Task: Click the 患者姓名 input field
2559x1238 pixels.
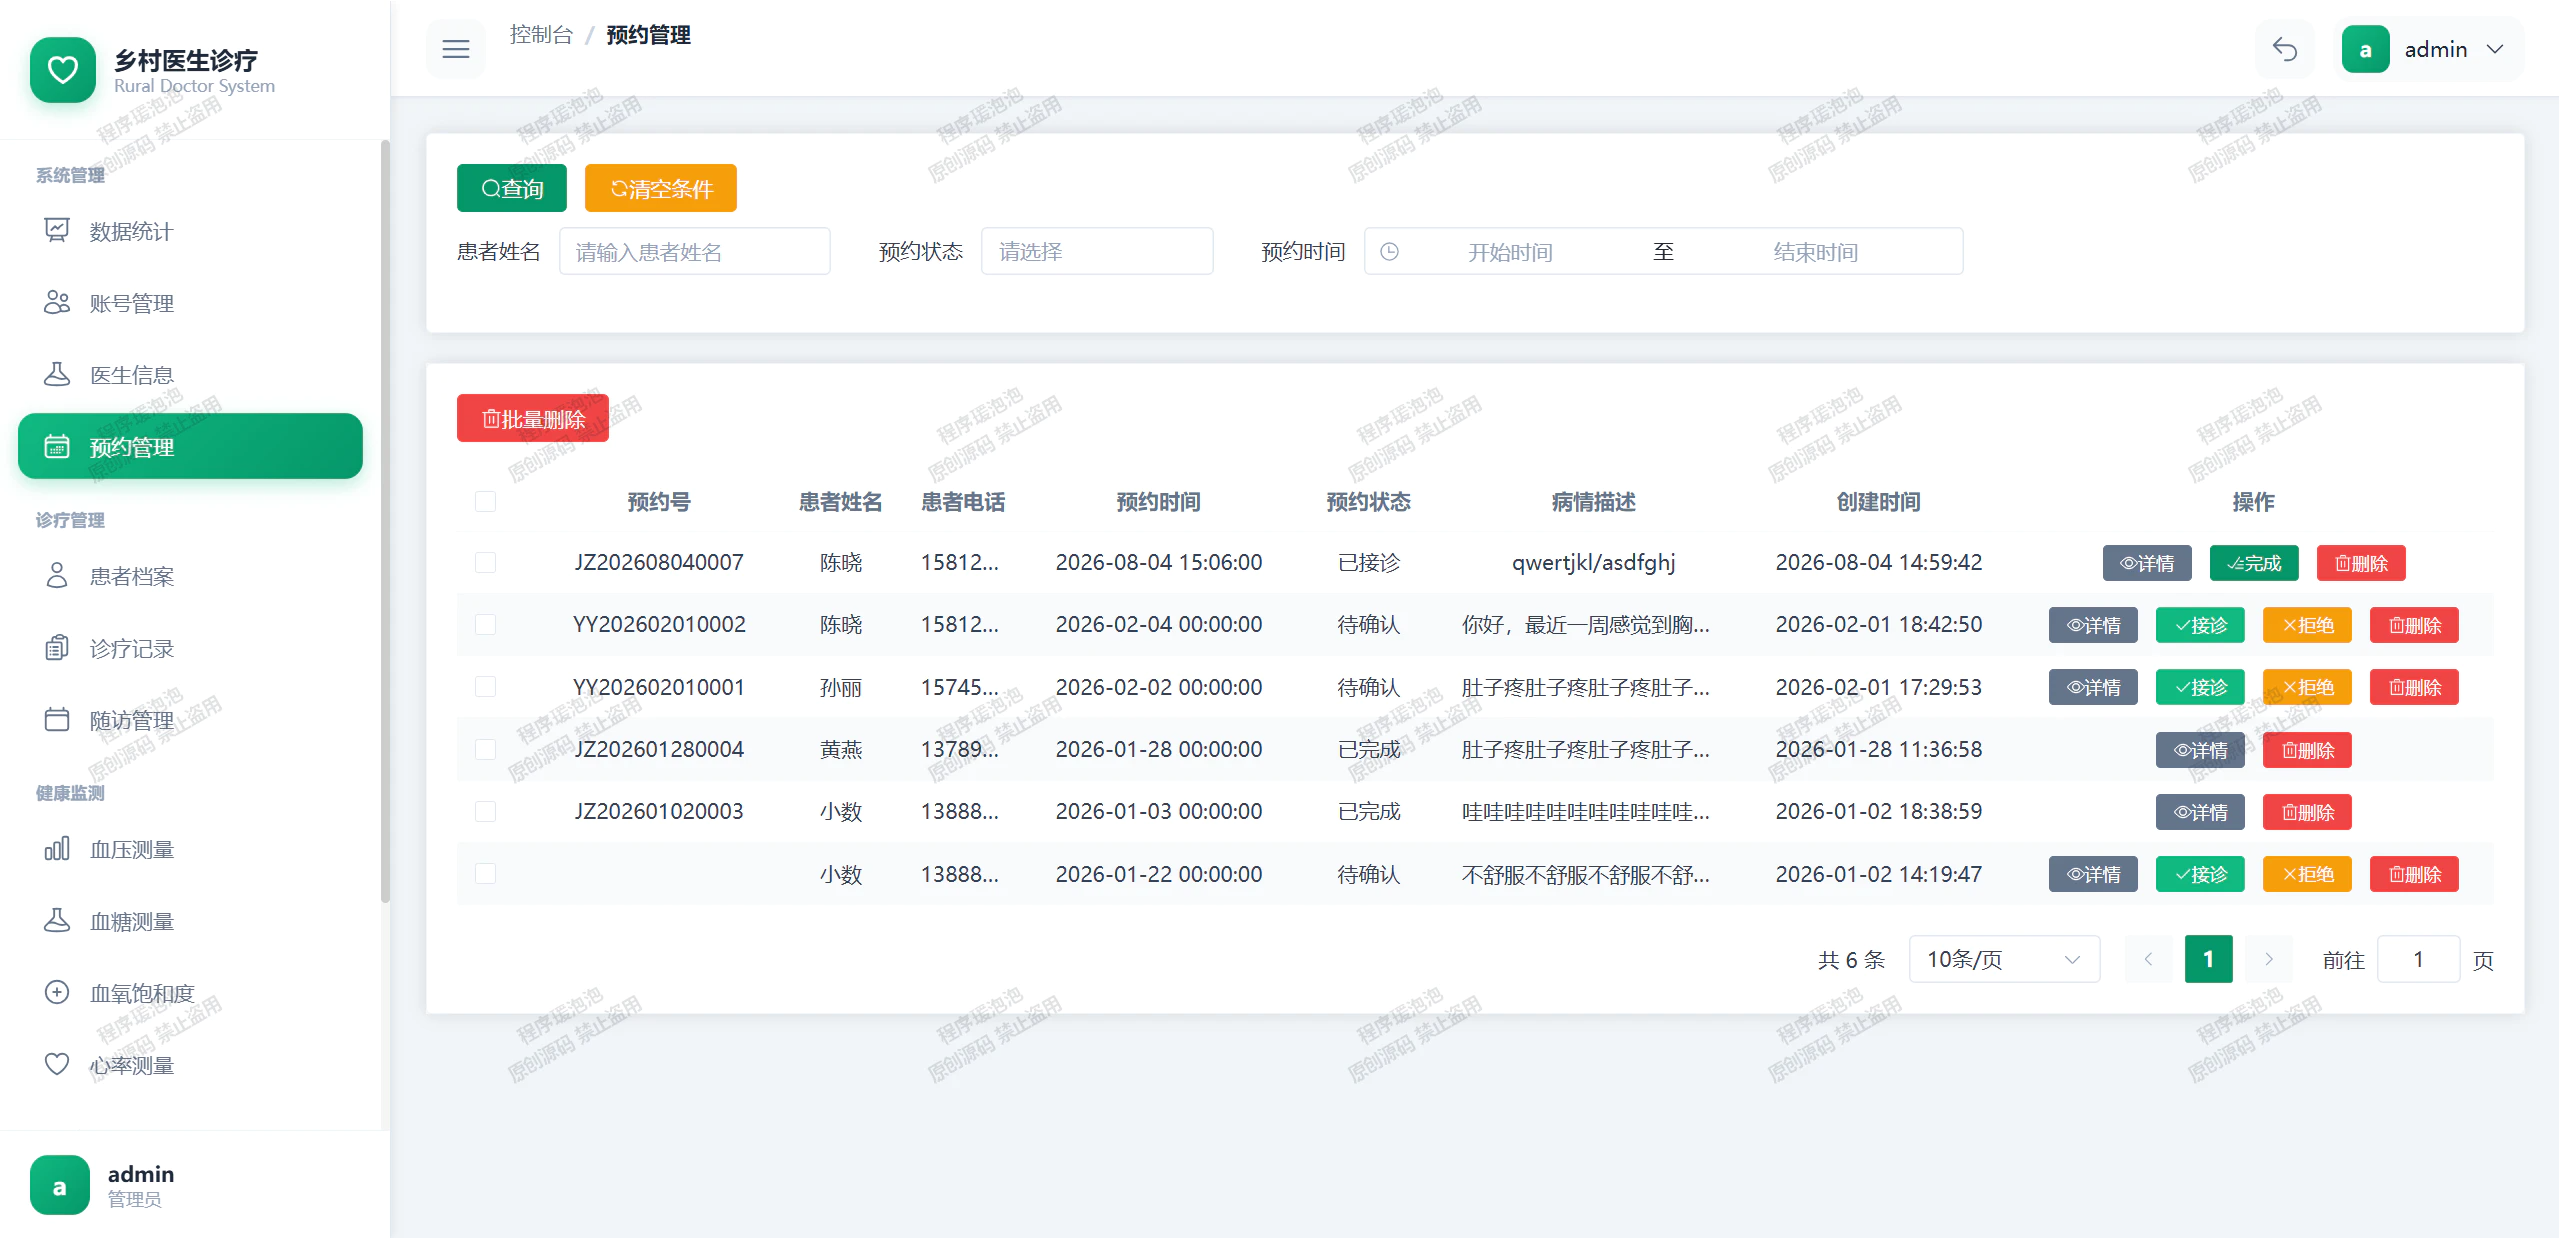Action: pos(694,251)
